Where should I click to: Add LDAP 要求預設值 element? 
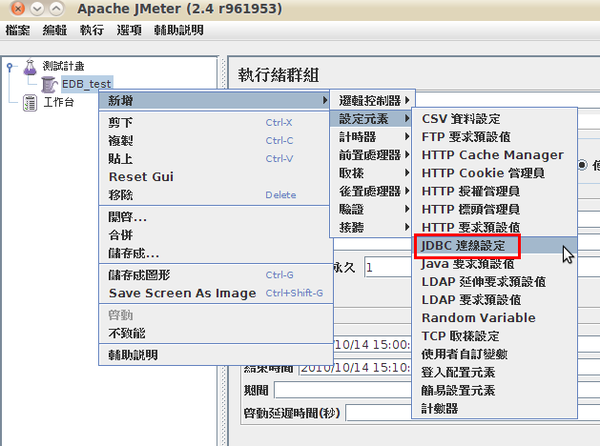(494, 300)
